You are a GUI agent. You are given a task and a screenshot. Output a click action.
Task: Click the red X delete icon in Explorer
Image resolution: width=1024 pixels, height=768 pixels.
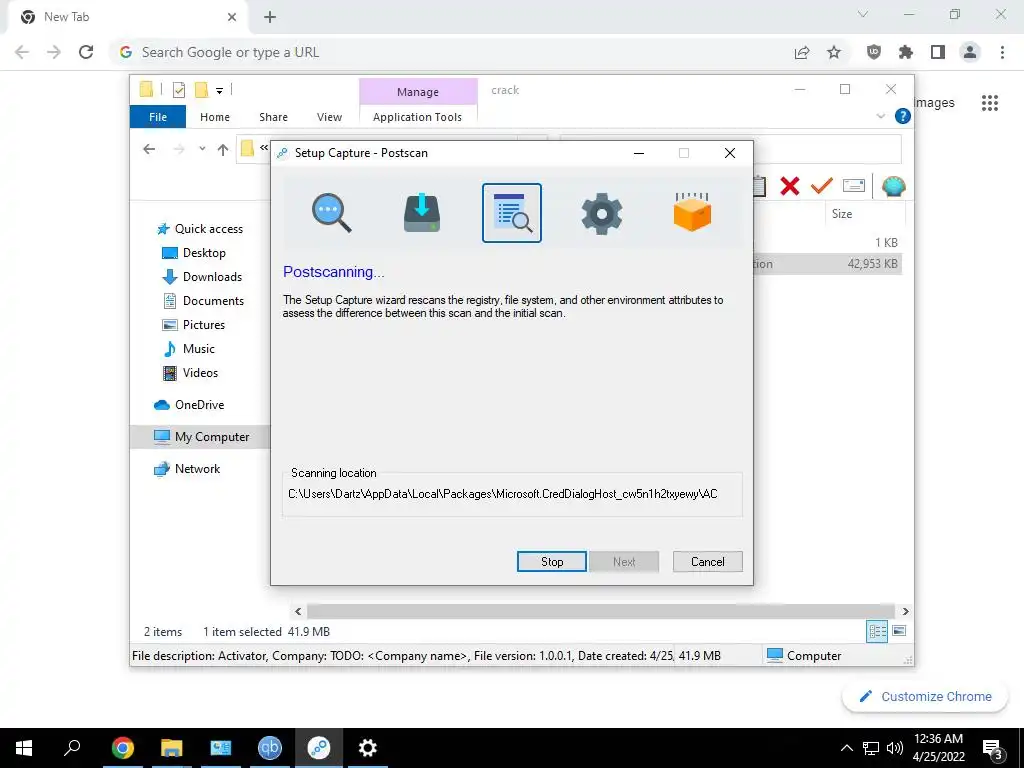coord(790,186)
